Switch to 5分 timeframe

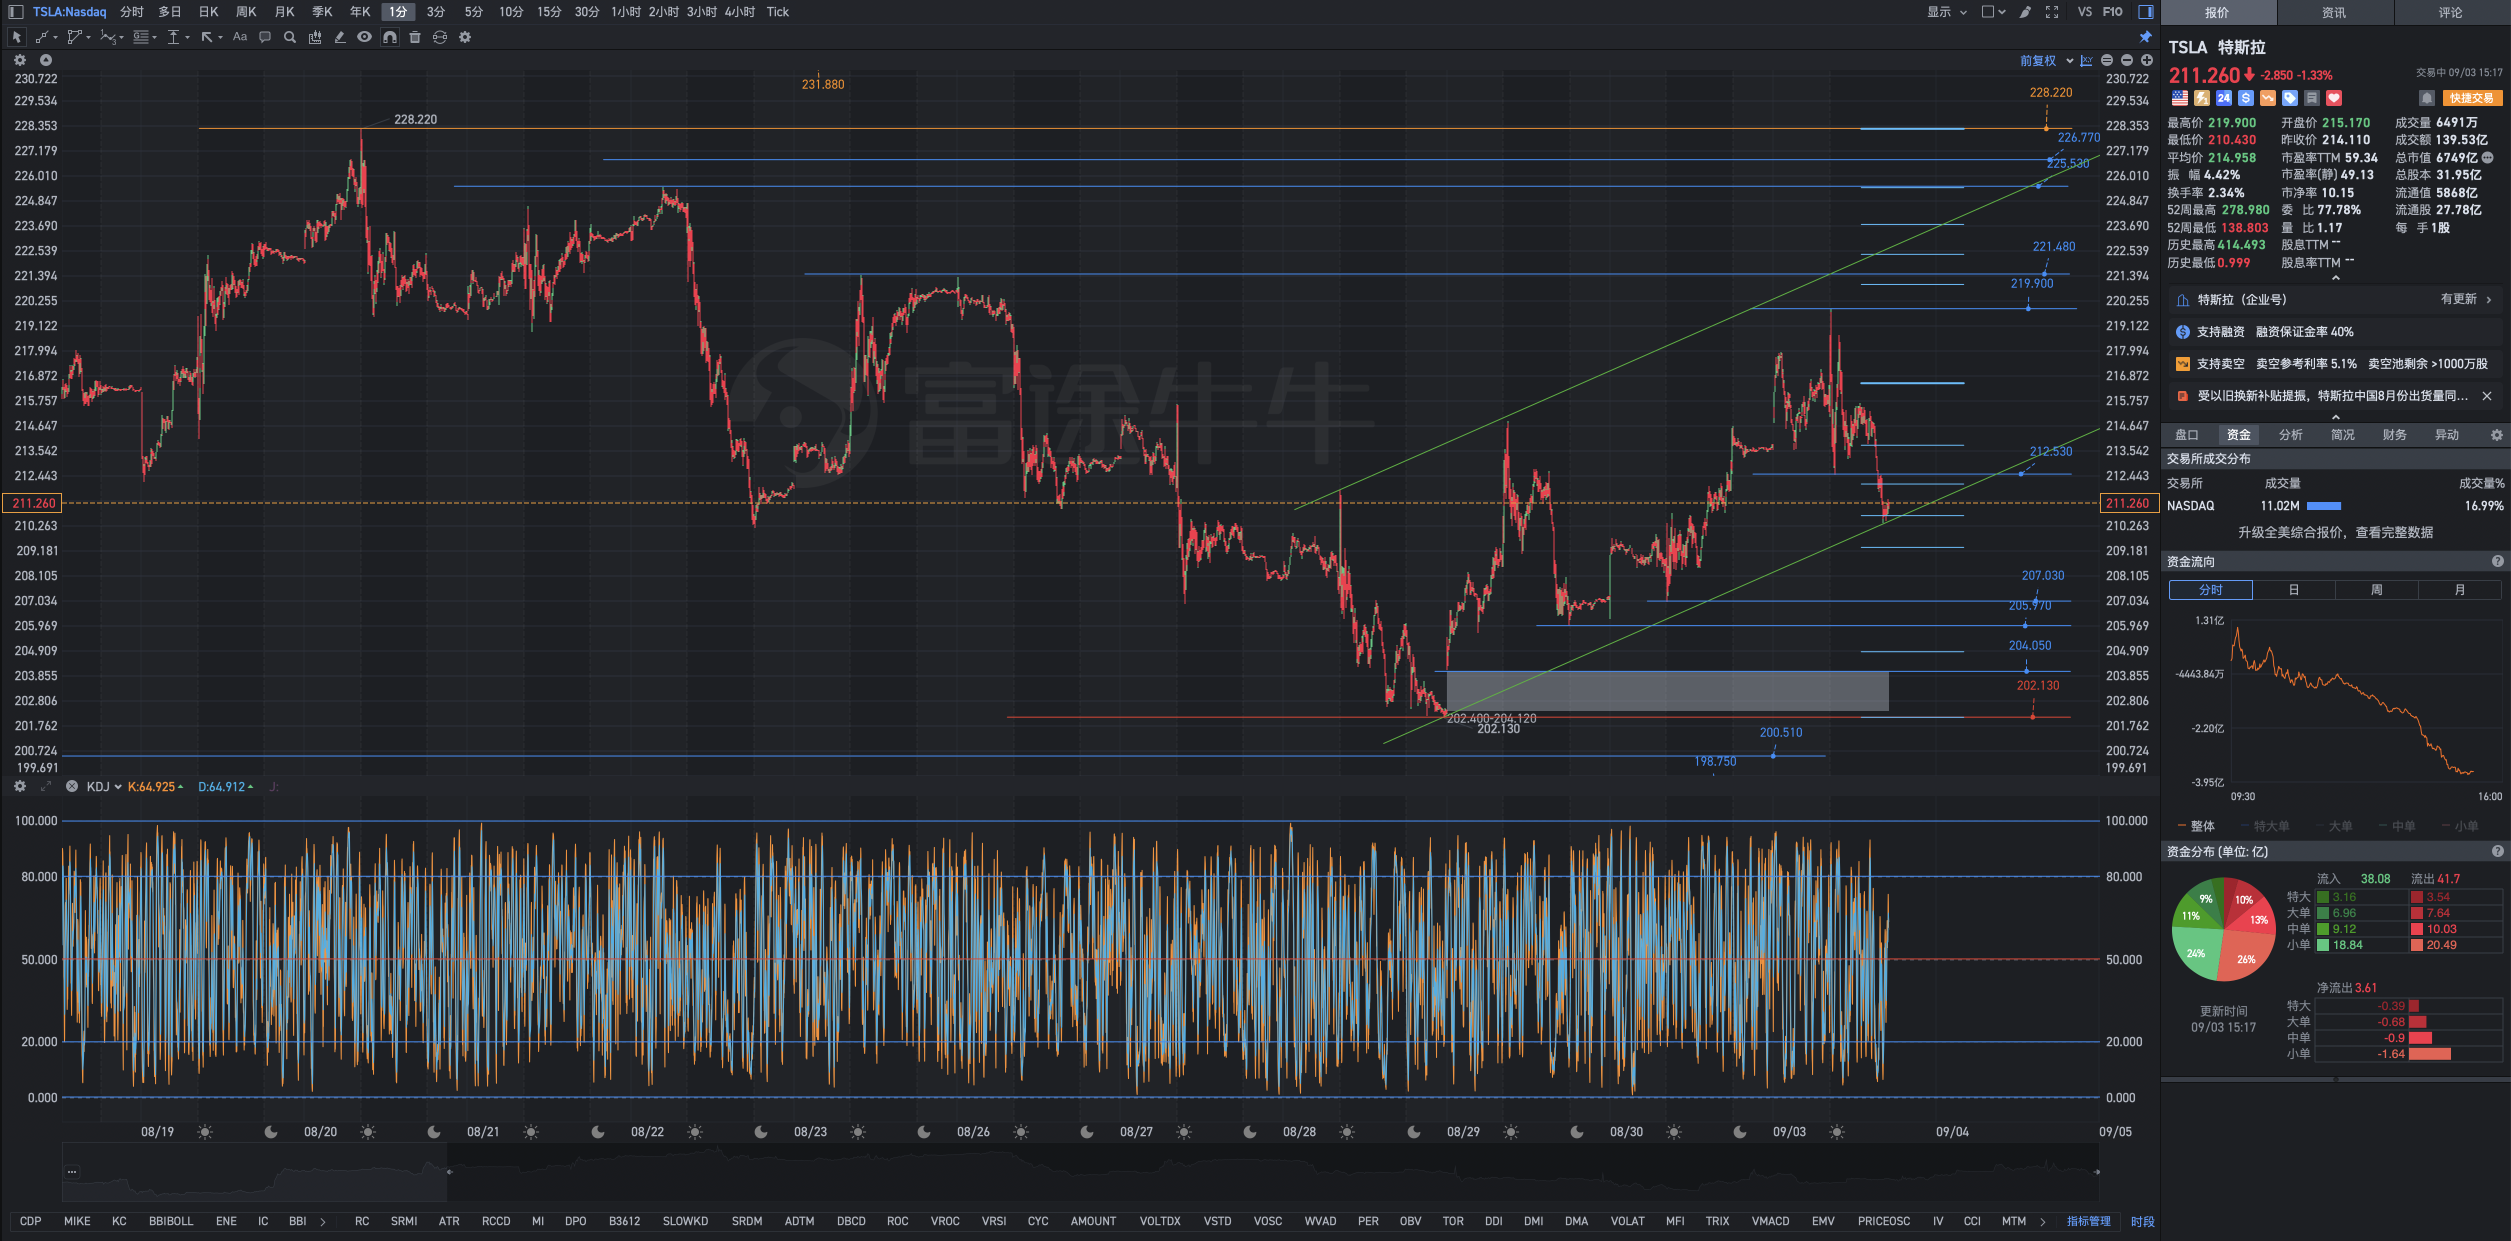click(474, 12)
